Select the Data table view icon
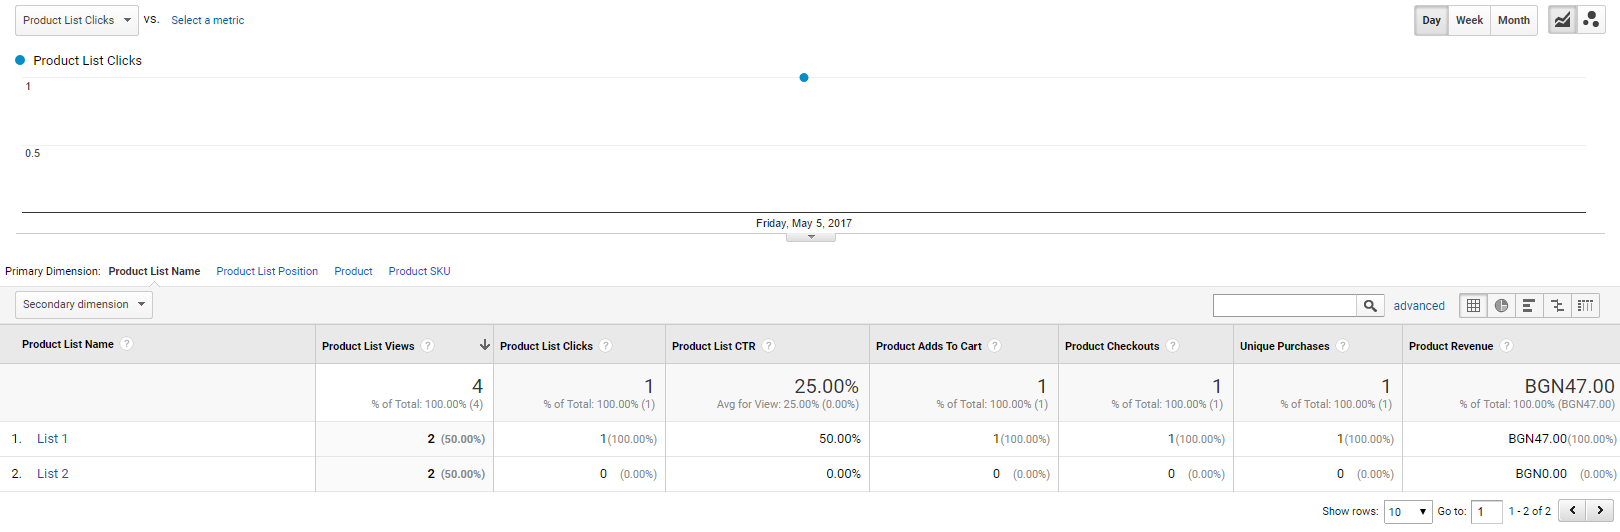This screenshot has height=532, width=1620. [x=1473, y=306]
